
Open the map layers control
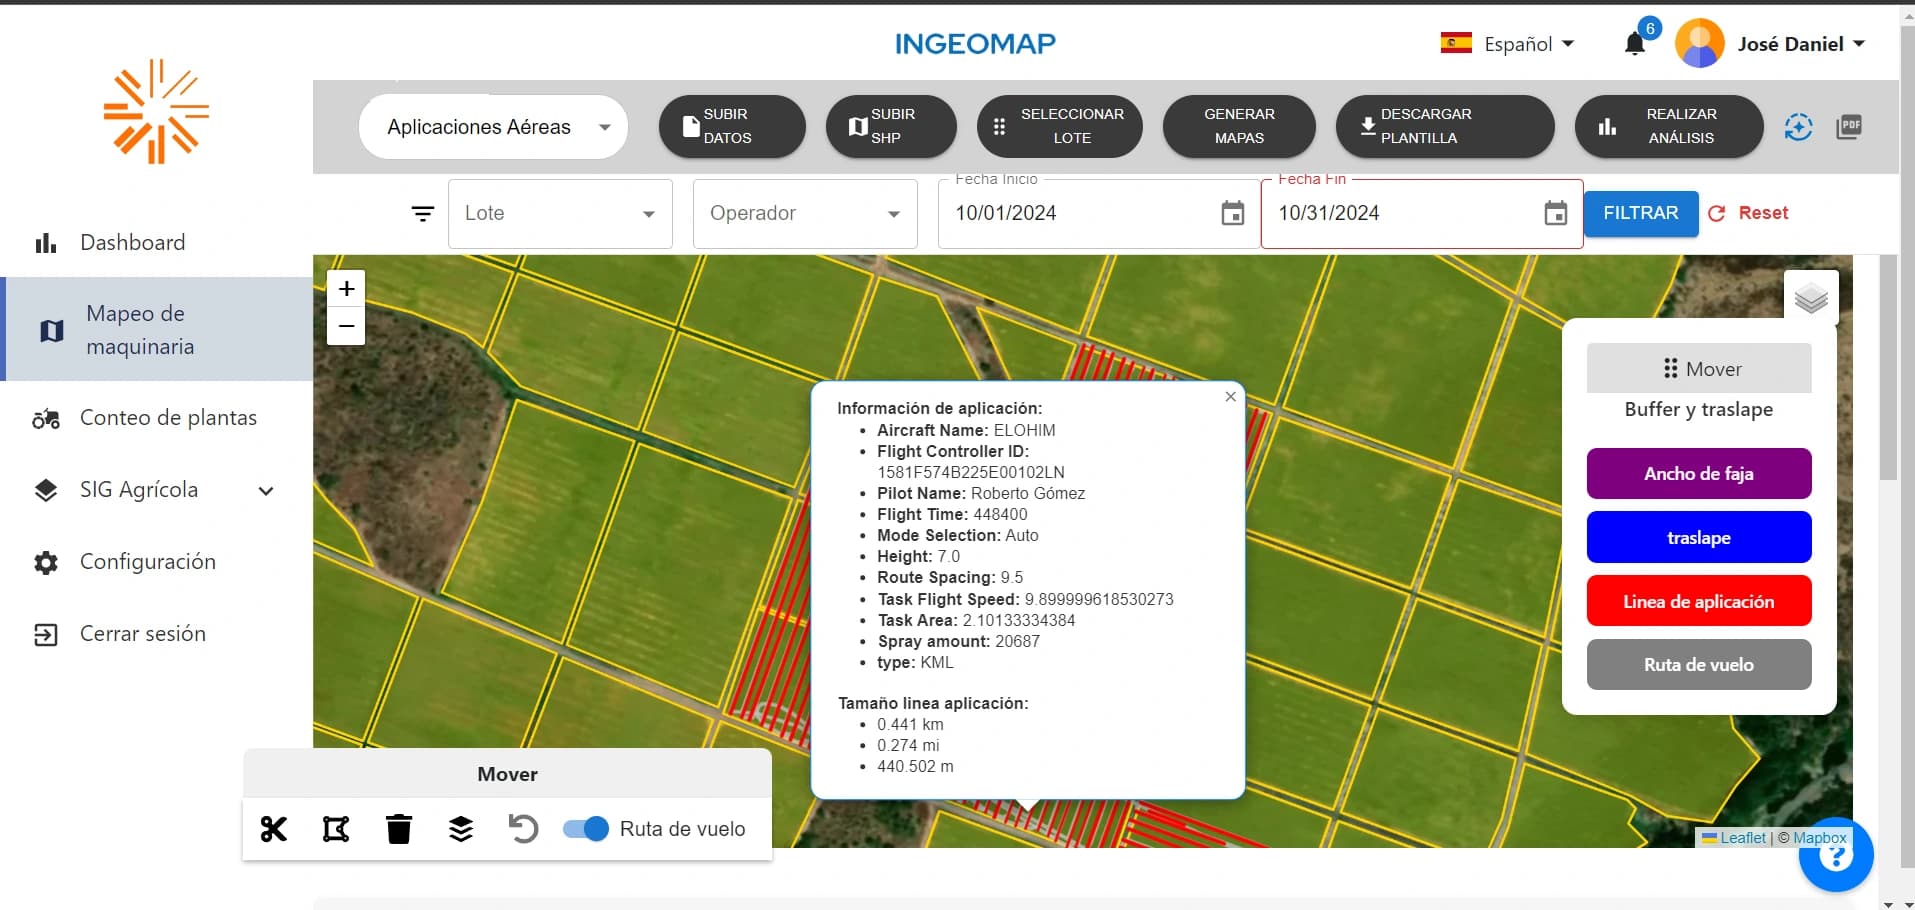pyautogui.click(x=1811, y=298)
